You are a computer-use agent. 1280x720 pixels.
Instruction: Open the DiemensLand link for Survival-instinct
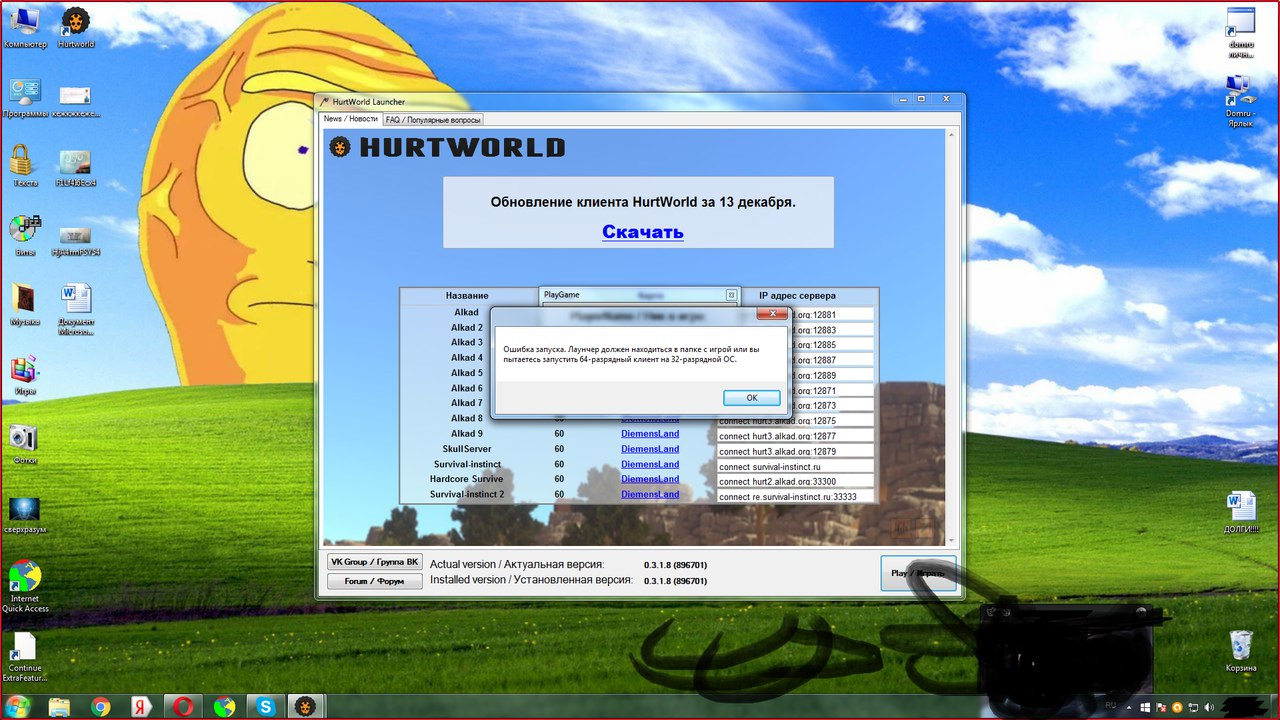tap(650, 464)
